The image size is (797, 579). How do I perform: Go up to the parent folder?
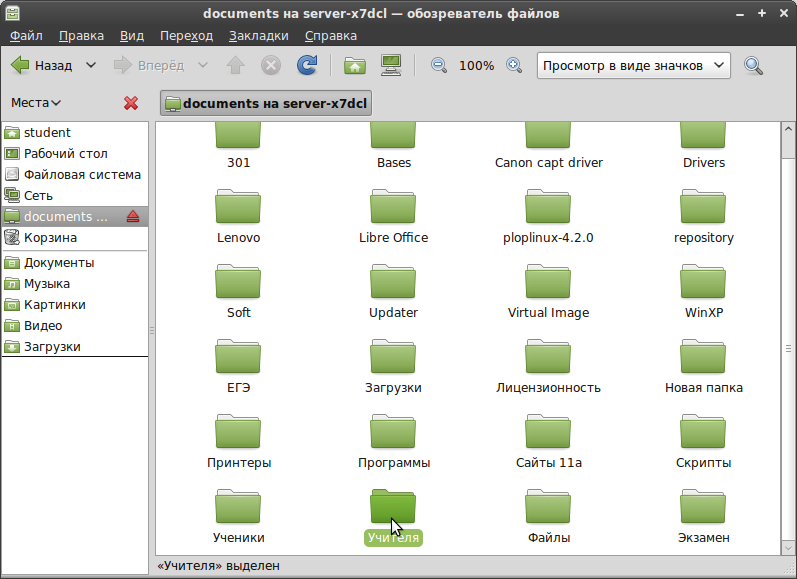click(236, 66)
